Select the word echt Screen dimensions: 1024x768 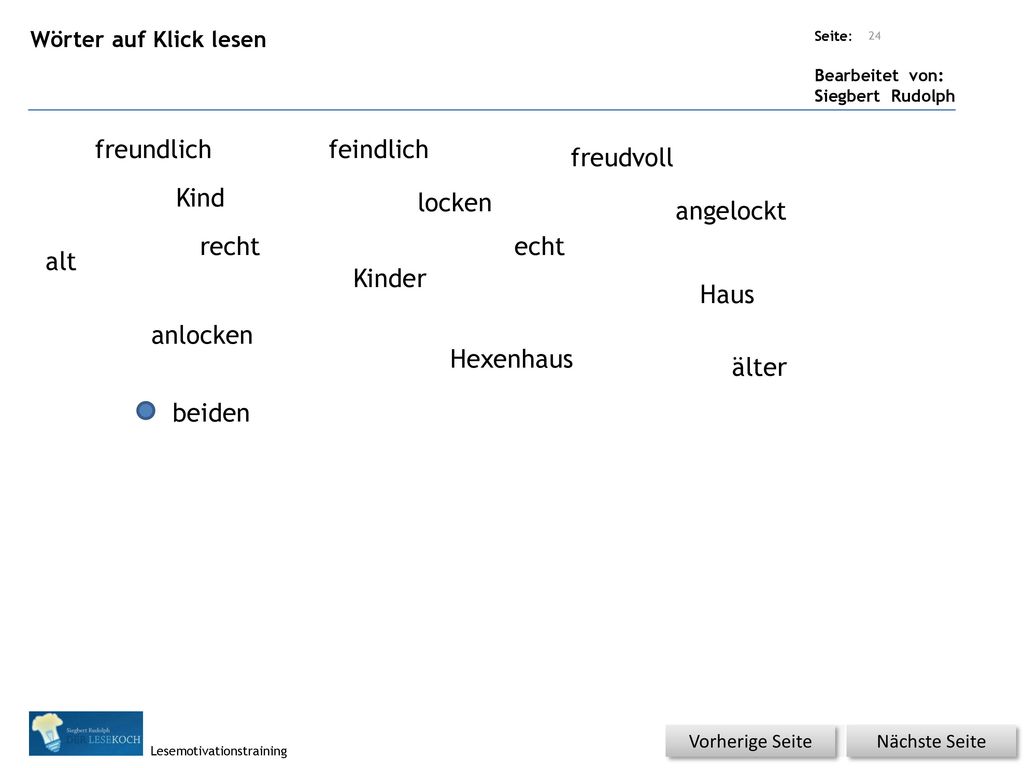539,247
